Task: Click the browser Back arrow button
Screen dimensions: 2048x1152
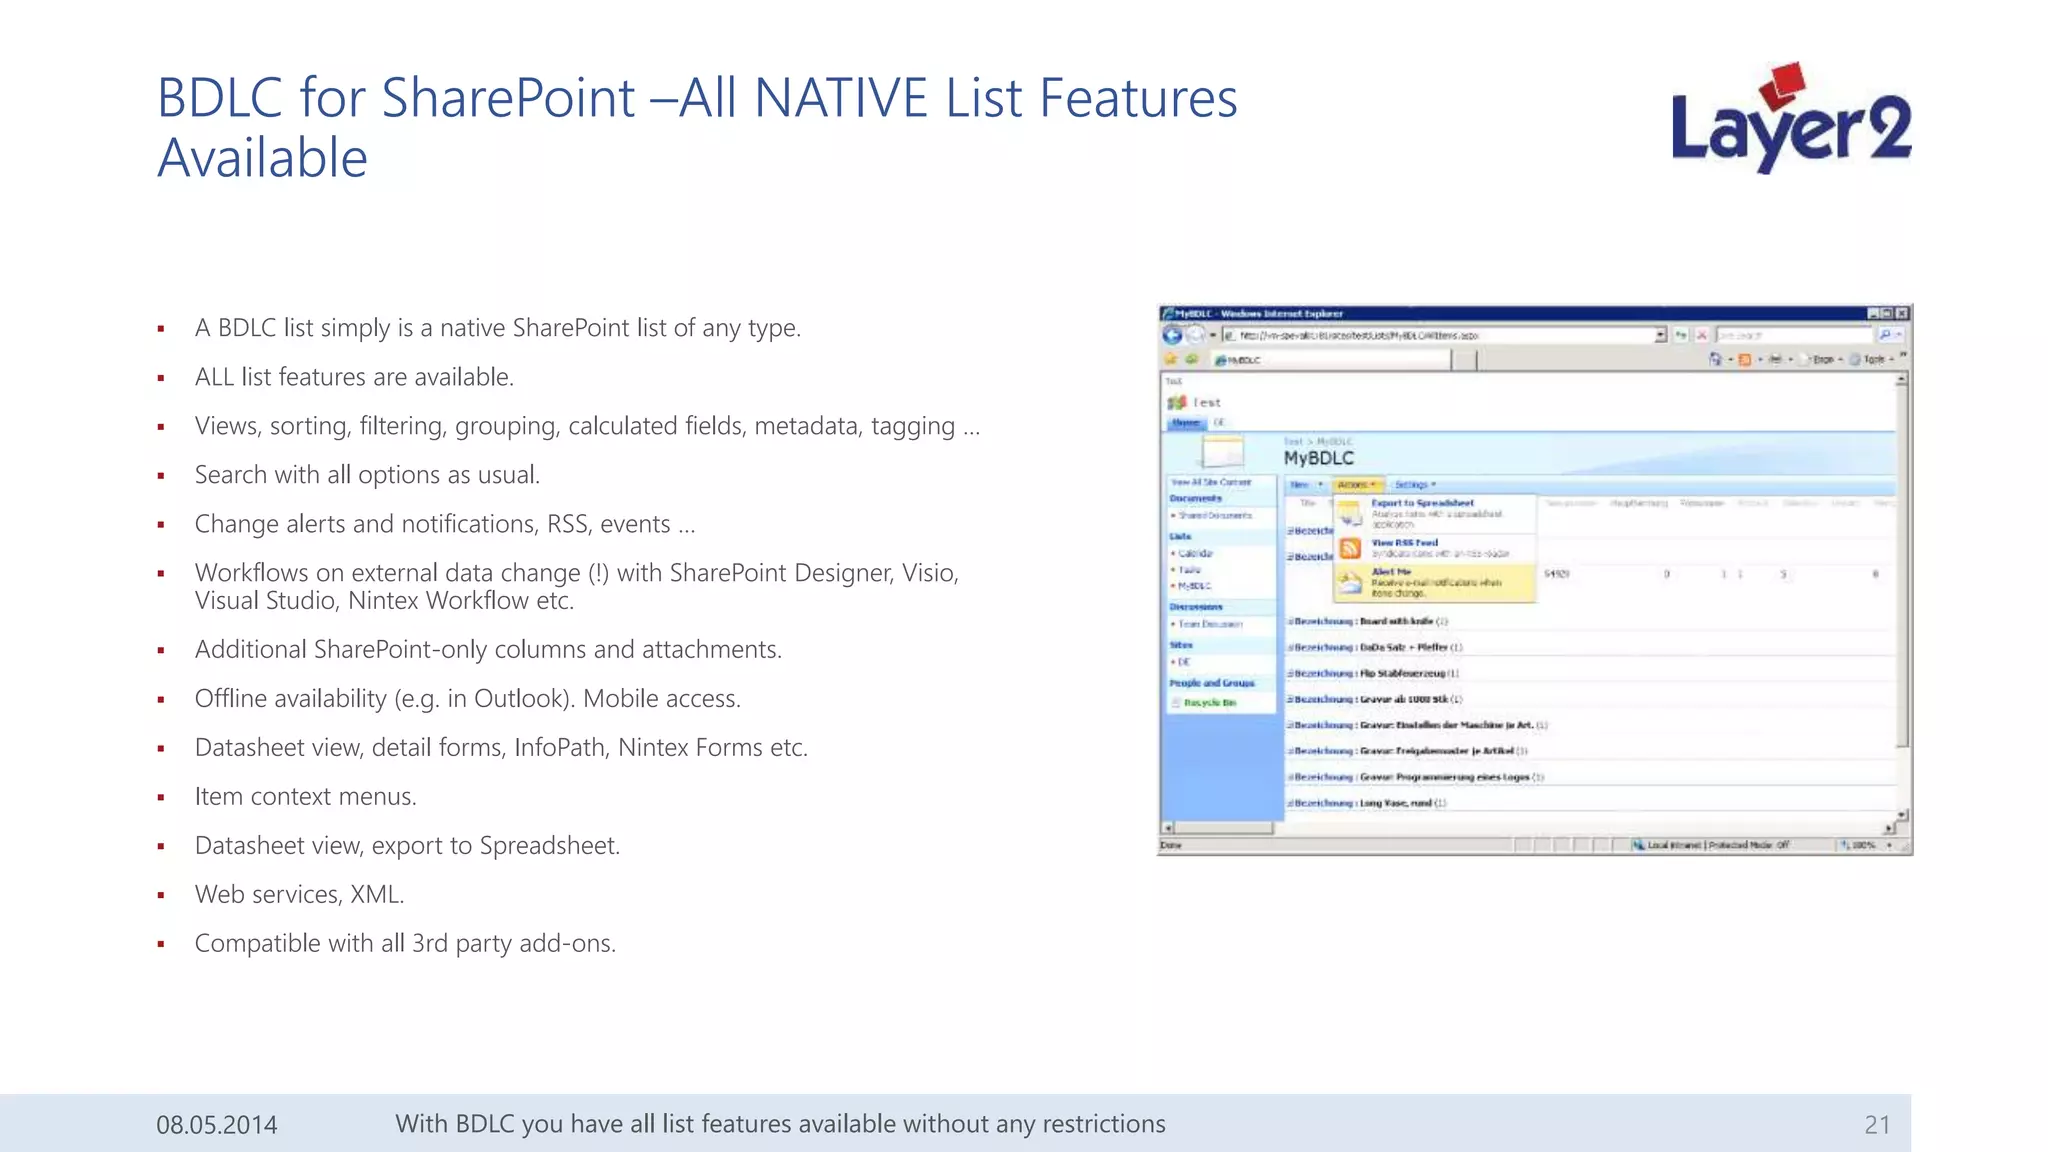Action: 1172,335
